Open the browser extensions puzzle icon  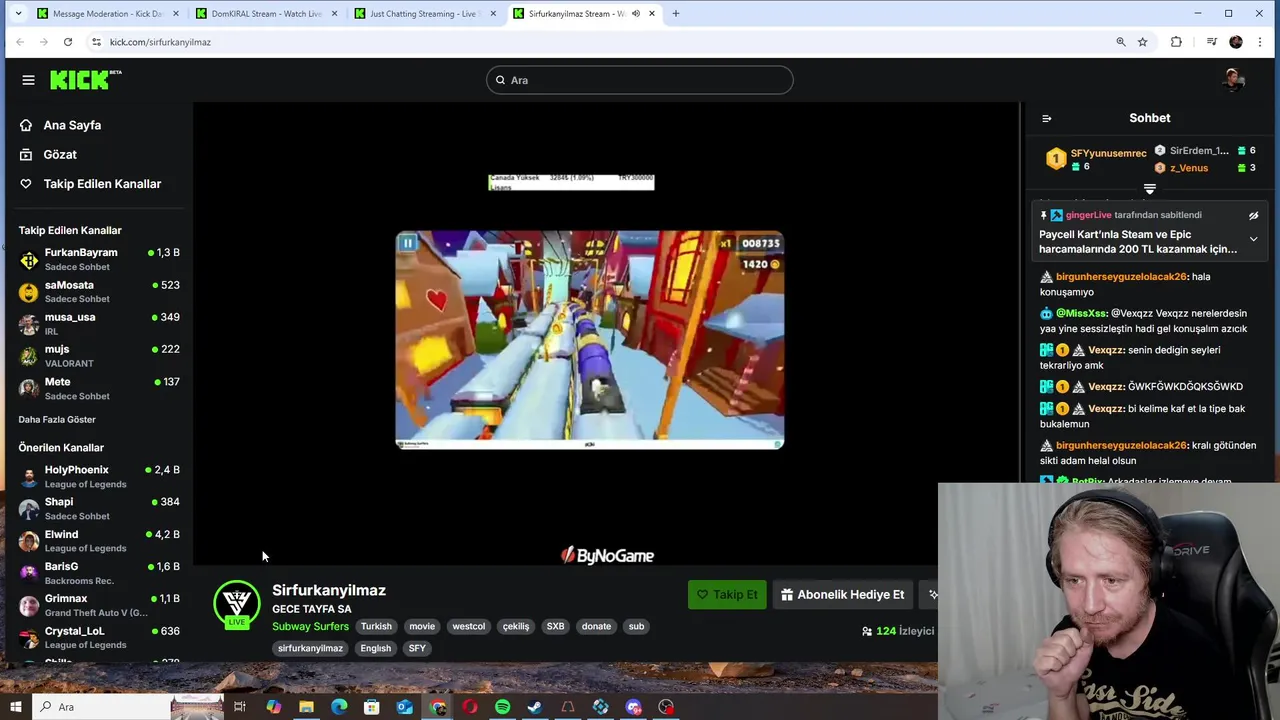[x=1176, y=42]
